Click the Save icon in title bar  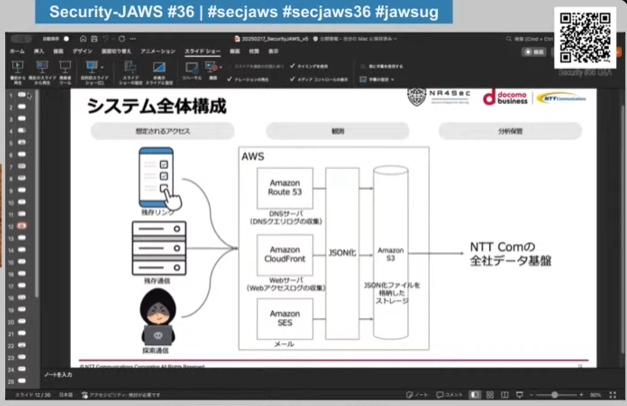click(x=94, y=39)
